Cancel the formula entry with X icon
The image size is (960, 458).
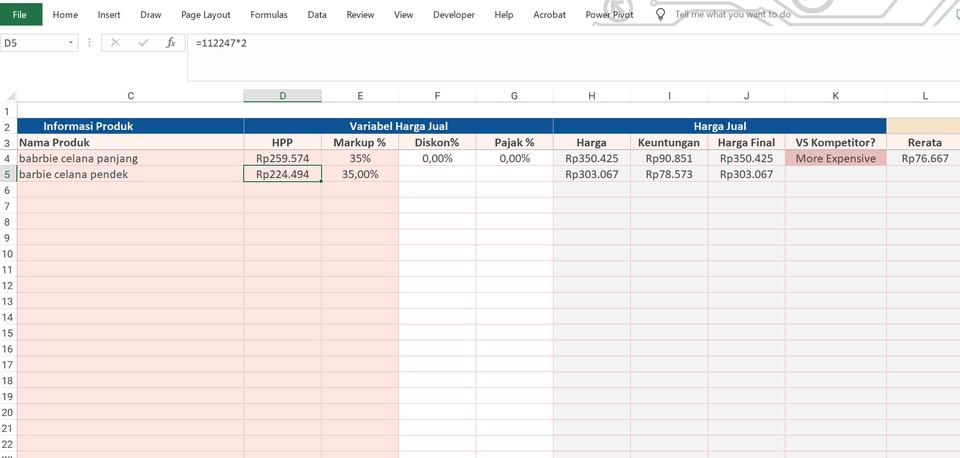[115, 43]
